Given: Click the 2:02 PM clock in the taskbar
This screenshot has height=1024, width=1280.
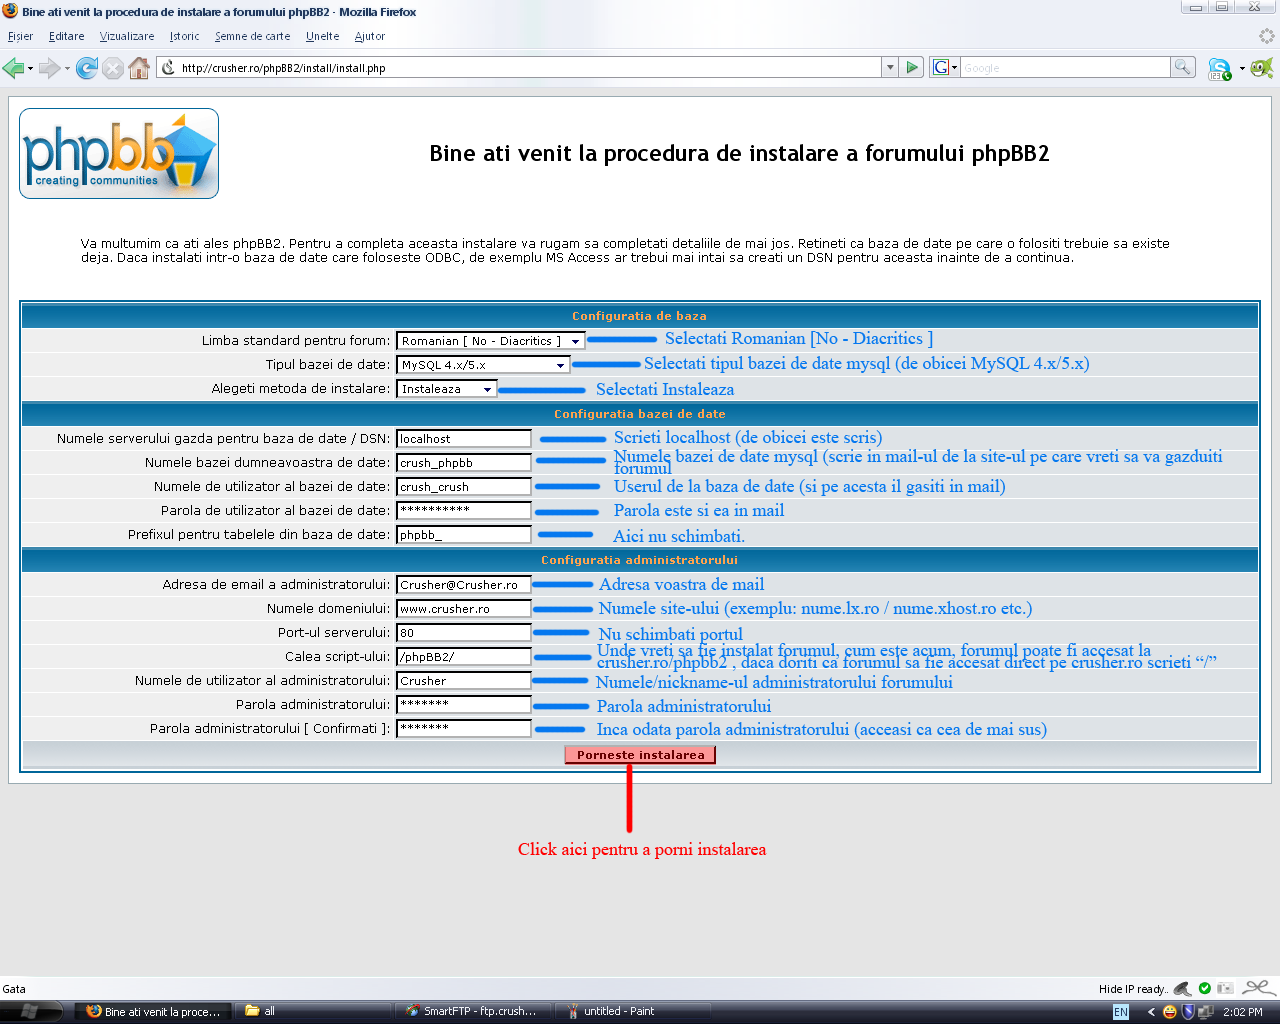Looking at the screenshot, I should pos(1242,1012).
